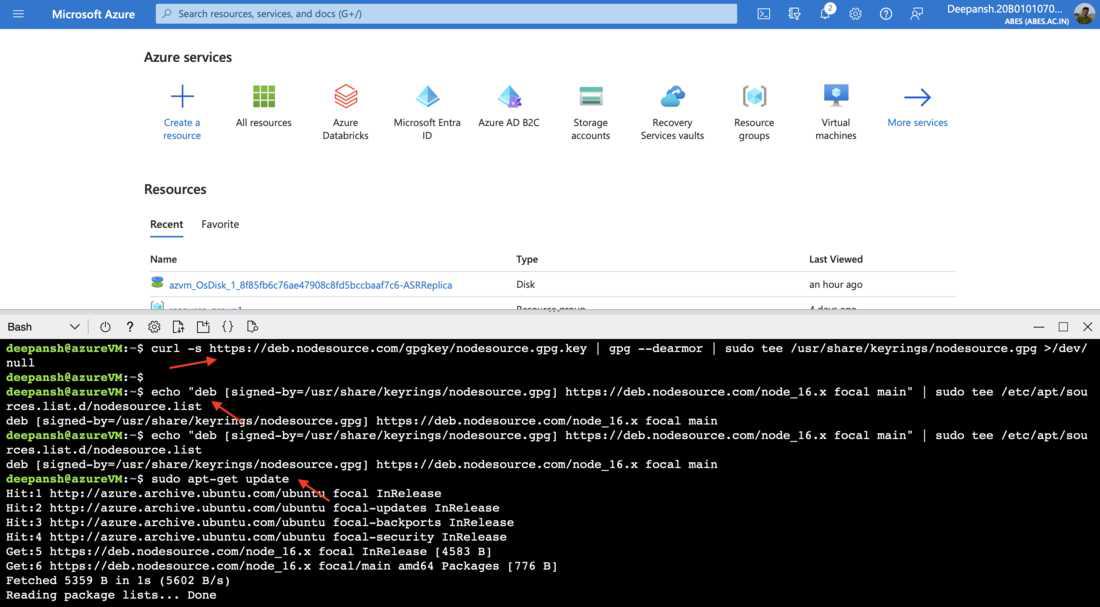Open Storage accounts service
The image size is (1100, 607).
[x=591, y=112]
